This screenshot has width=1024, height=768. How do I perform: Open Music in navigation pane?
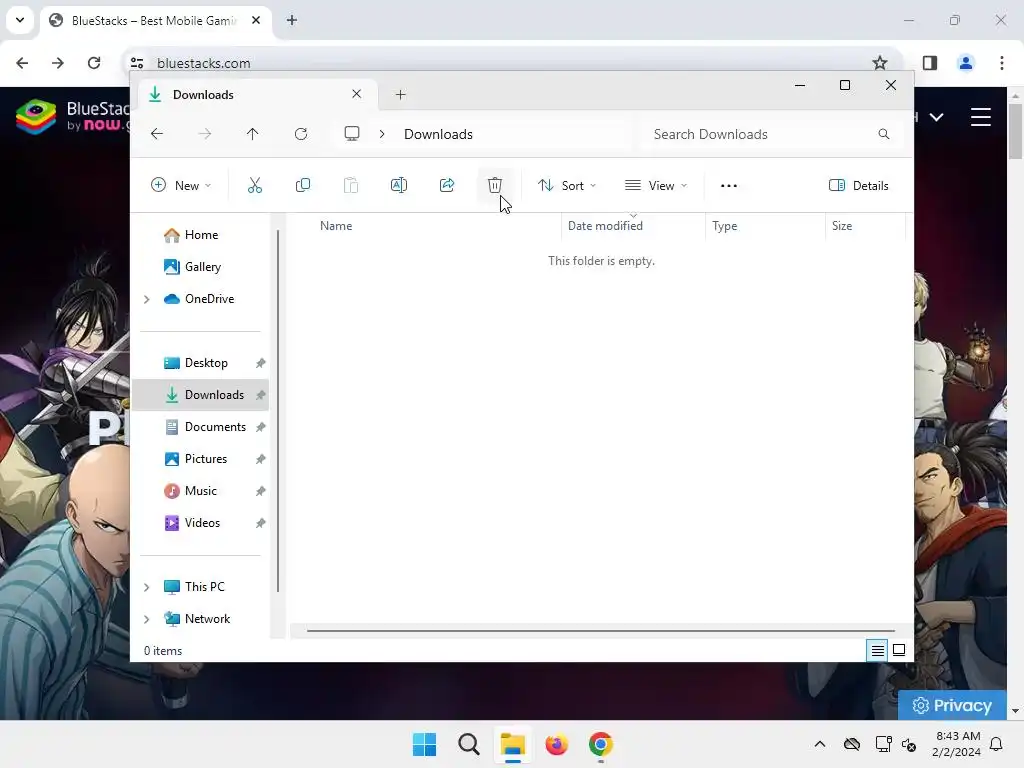(201, 491)
